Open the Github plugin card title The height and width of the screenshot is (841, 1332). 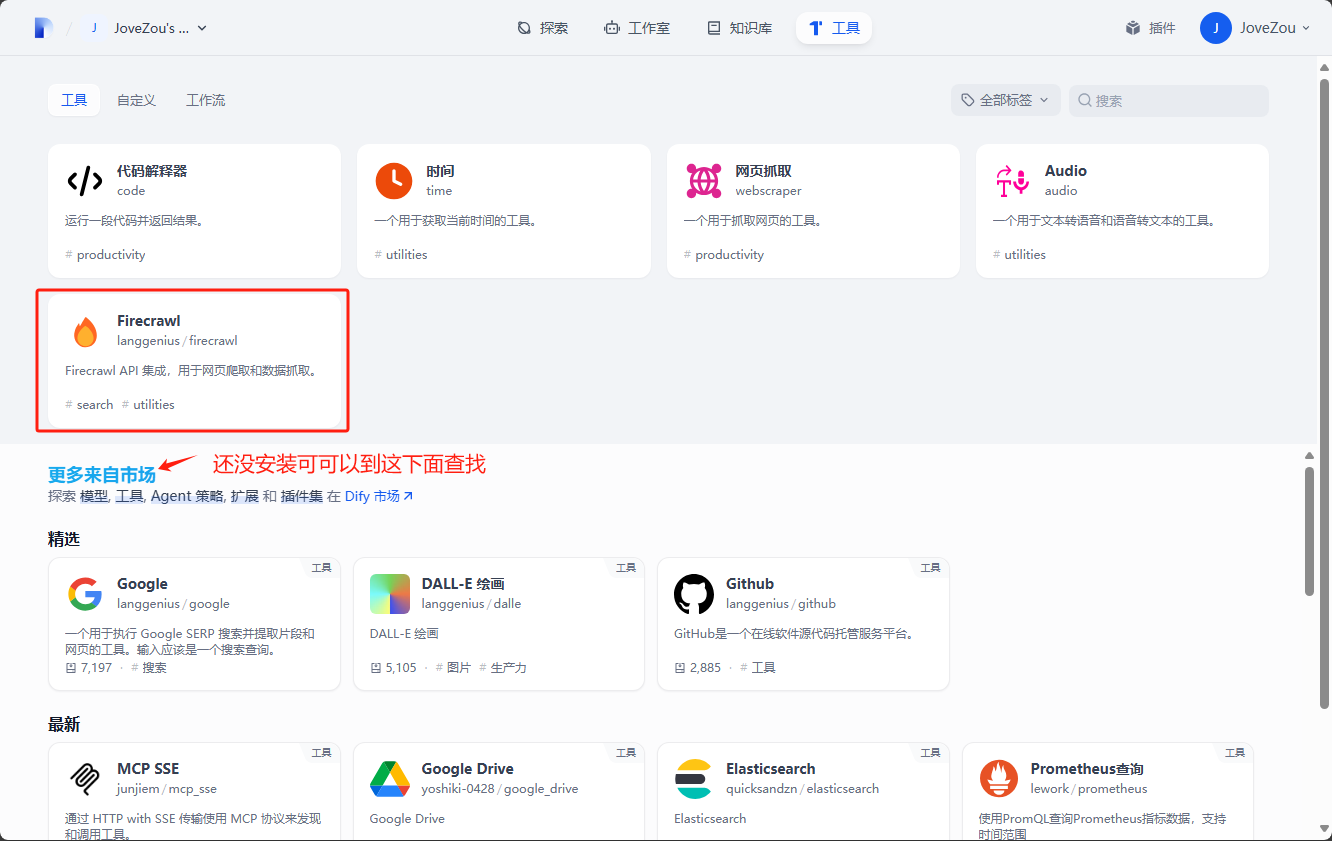click(x=750, y=584)
